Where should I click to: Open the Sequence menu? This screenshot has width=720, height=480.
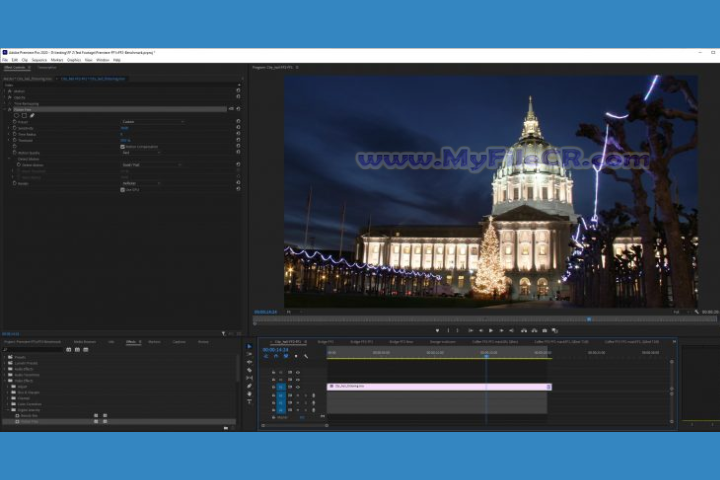click(39, 60)
